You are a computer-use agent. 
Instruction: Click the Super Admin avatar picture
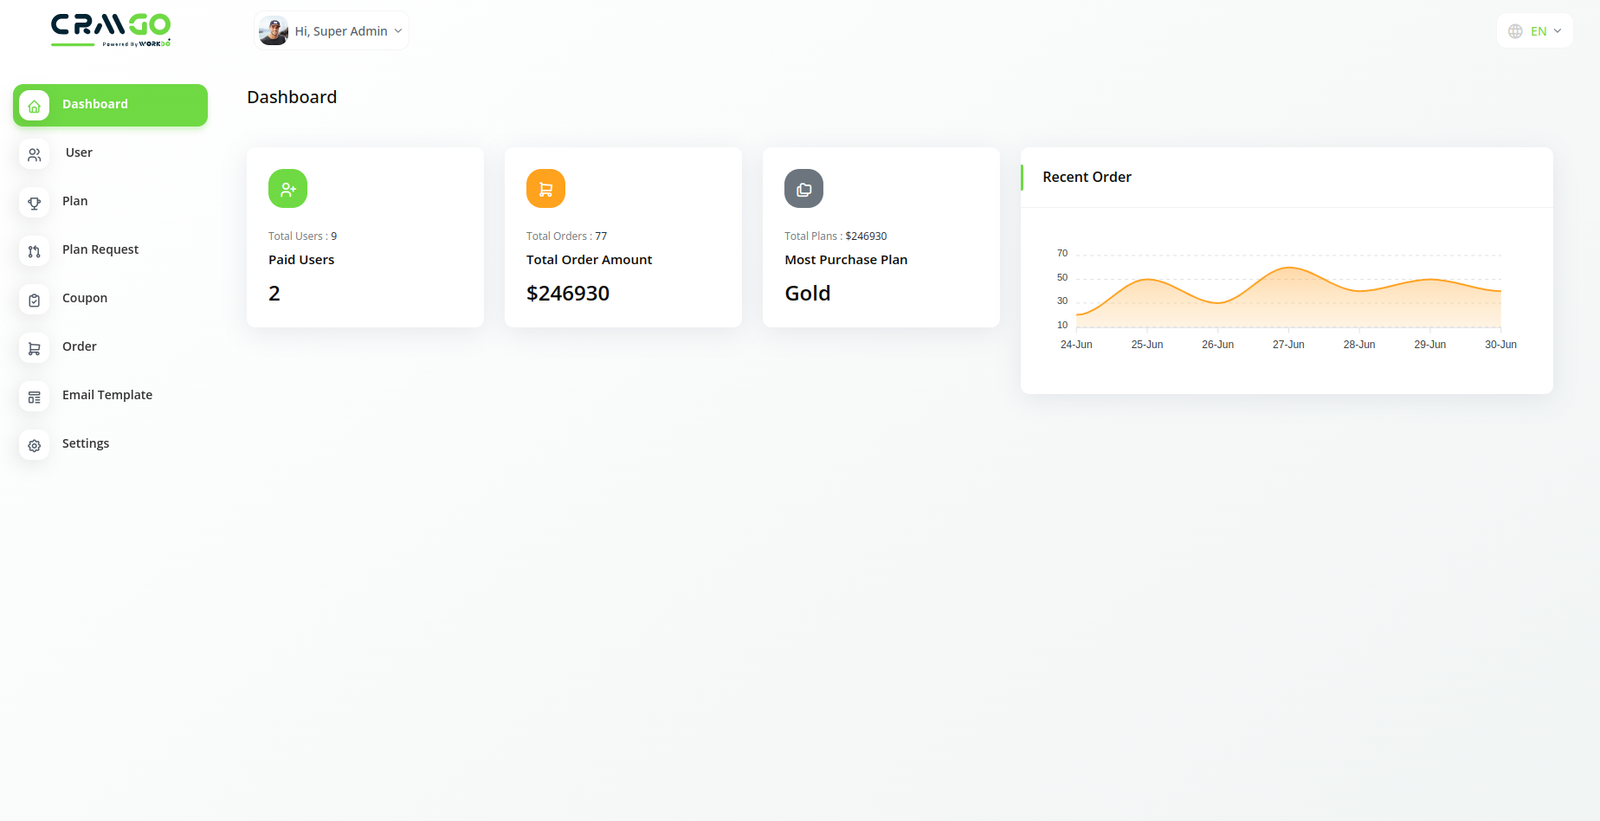click(273, 31)
